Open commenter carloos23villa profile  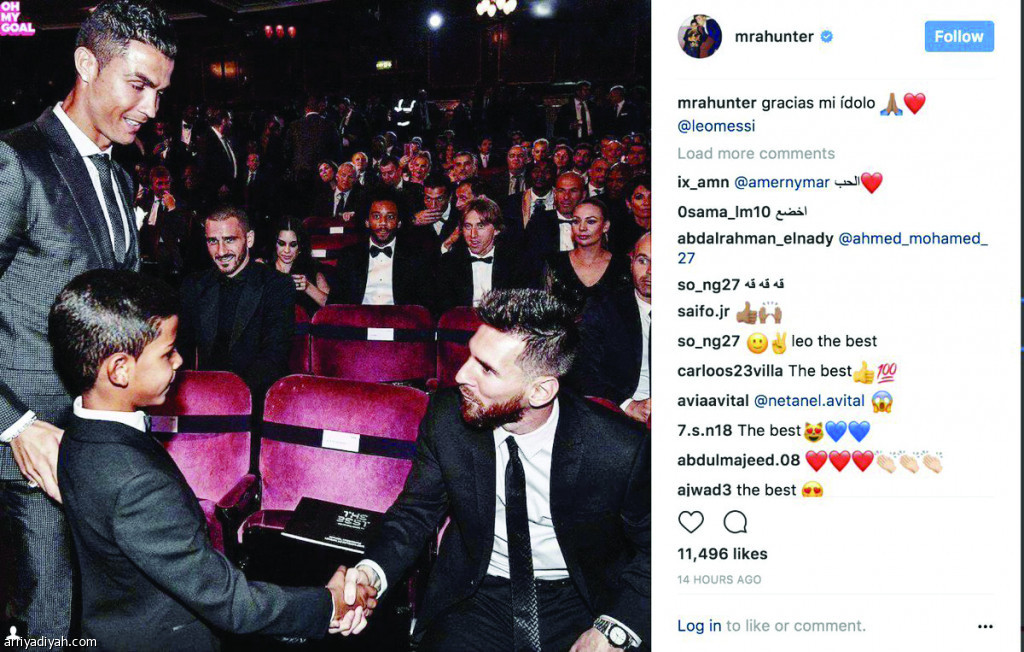729,371
